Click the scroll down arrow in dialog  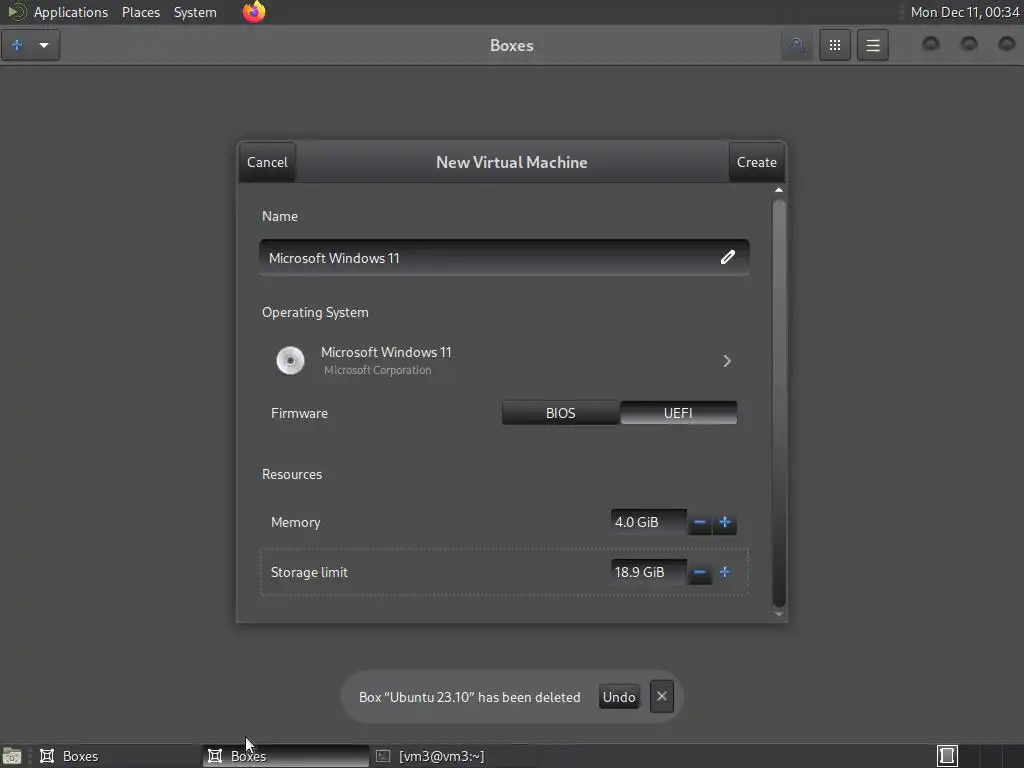pyautogui.click(x=778, y=614)
